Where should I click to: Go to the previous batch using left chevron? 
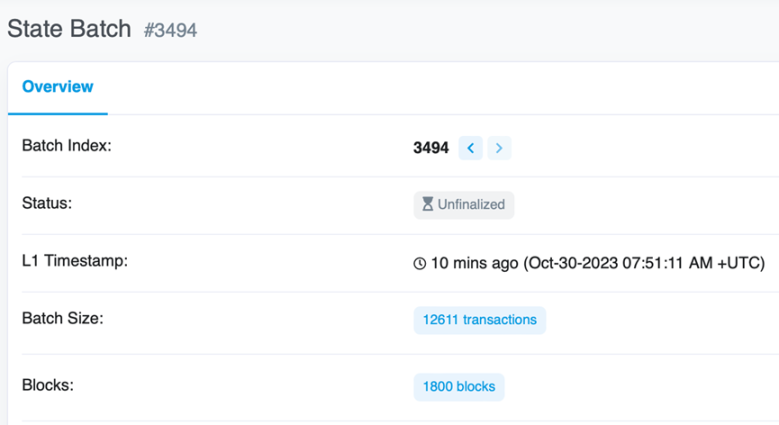point(471,148)
